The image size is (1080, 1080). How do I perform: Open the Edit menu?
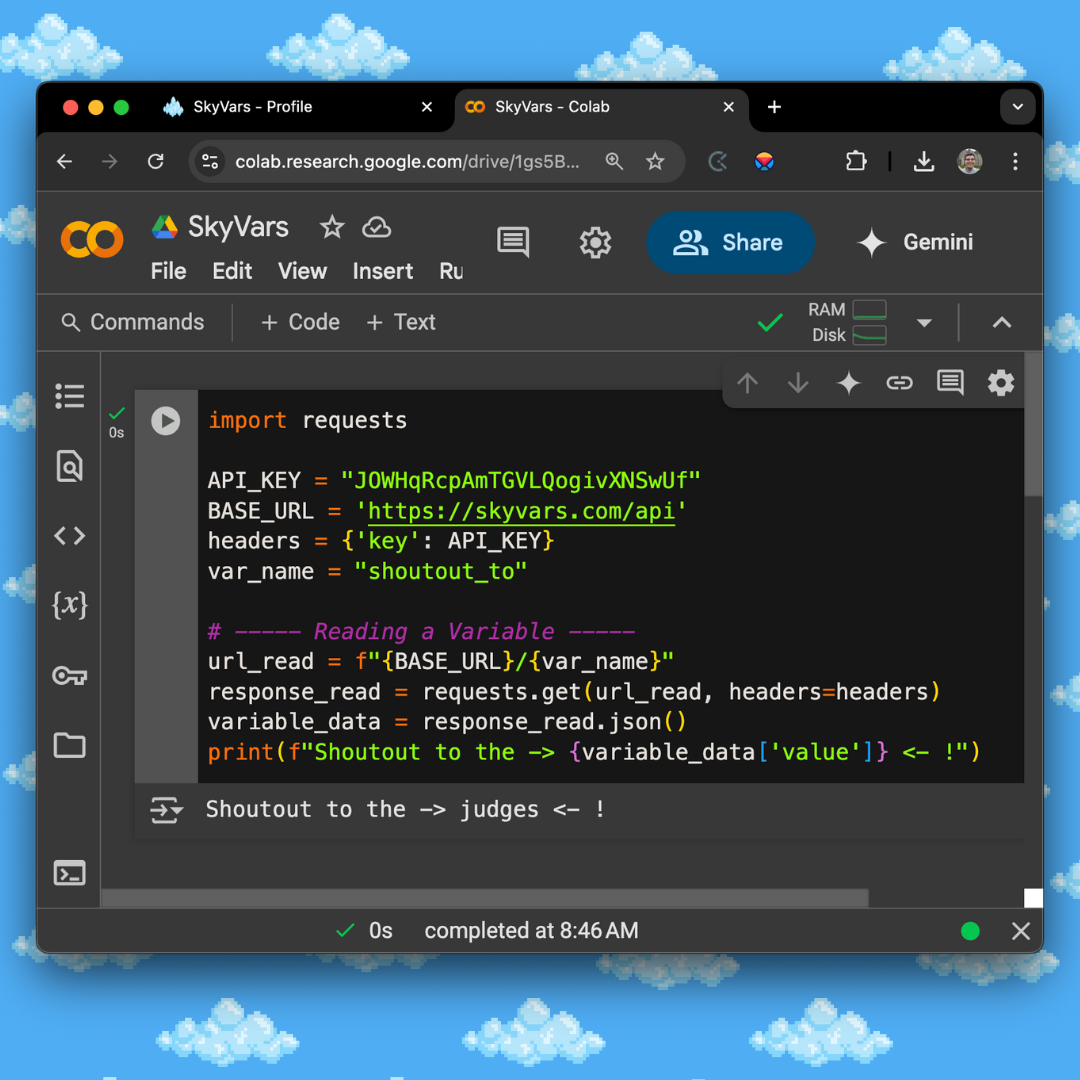pyautogui.click(x=232, y=271)
